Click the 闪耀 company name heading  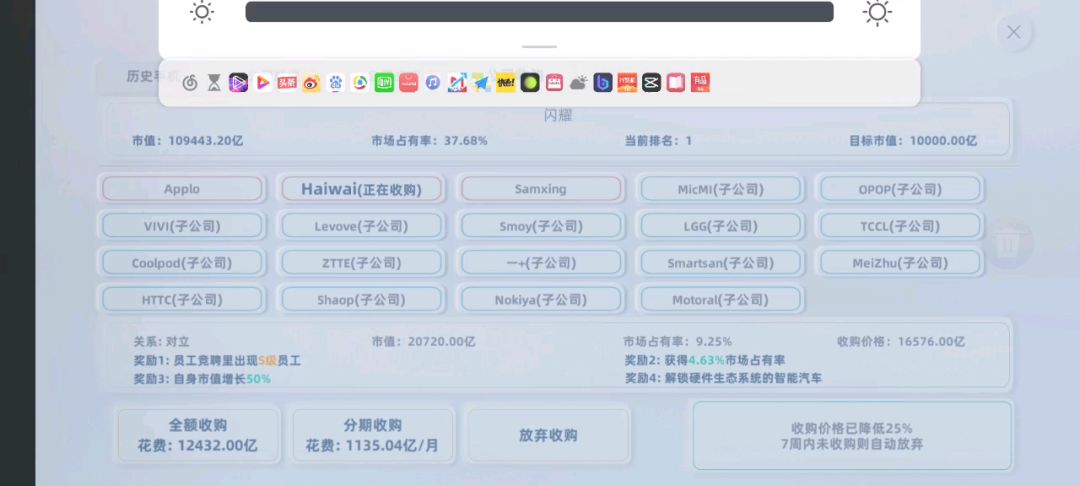558,116
